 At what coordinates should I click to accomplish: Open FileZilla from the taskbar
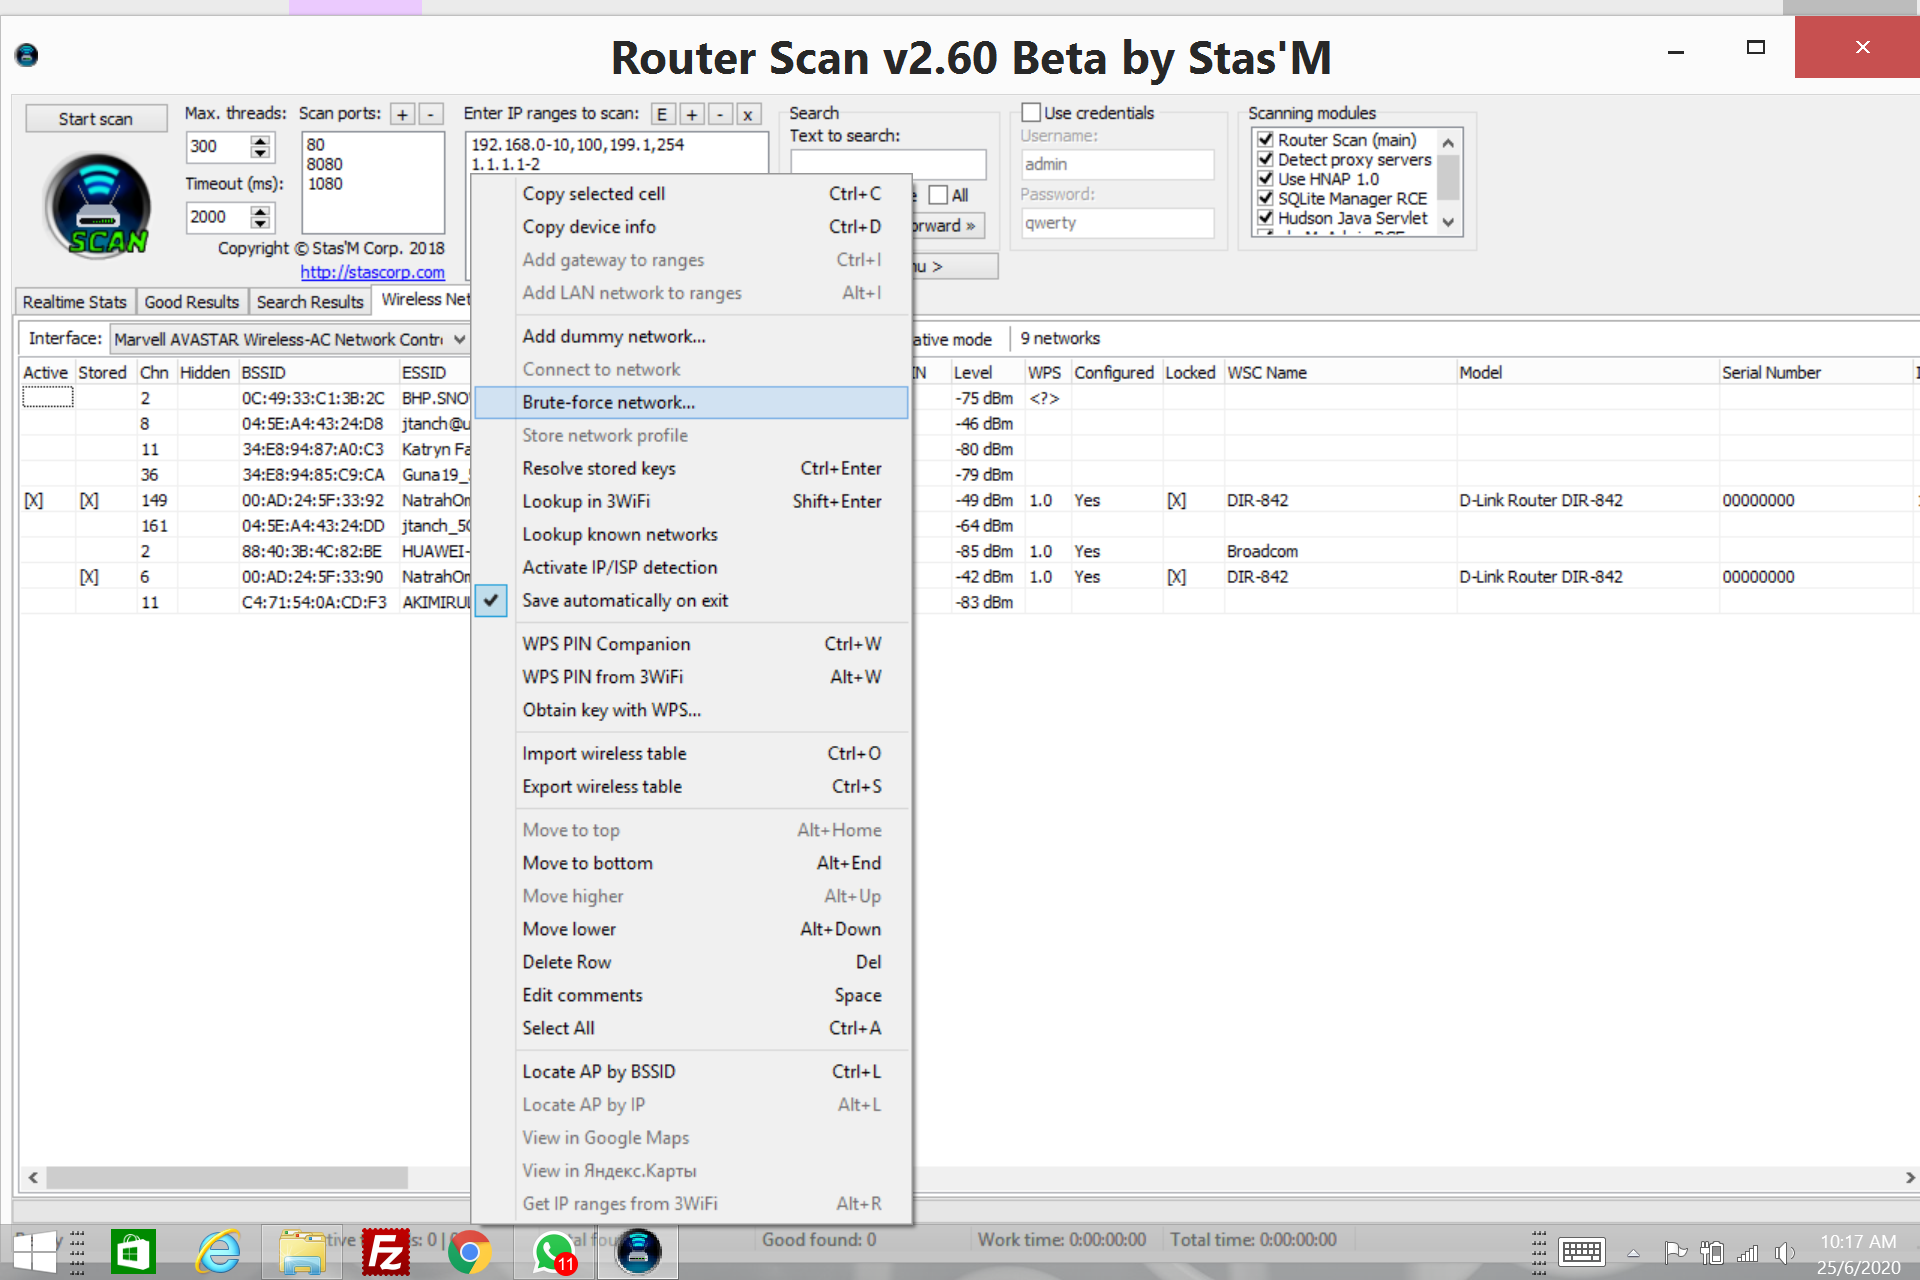[385, 1252]
